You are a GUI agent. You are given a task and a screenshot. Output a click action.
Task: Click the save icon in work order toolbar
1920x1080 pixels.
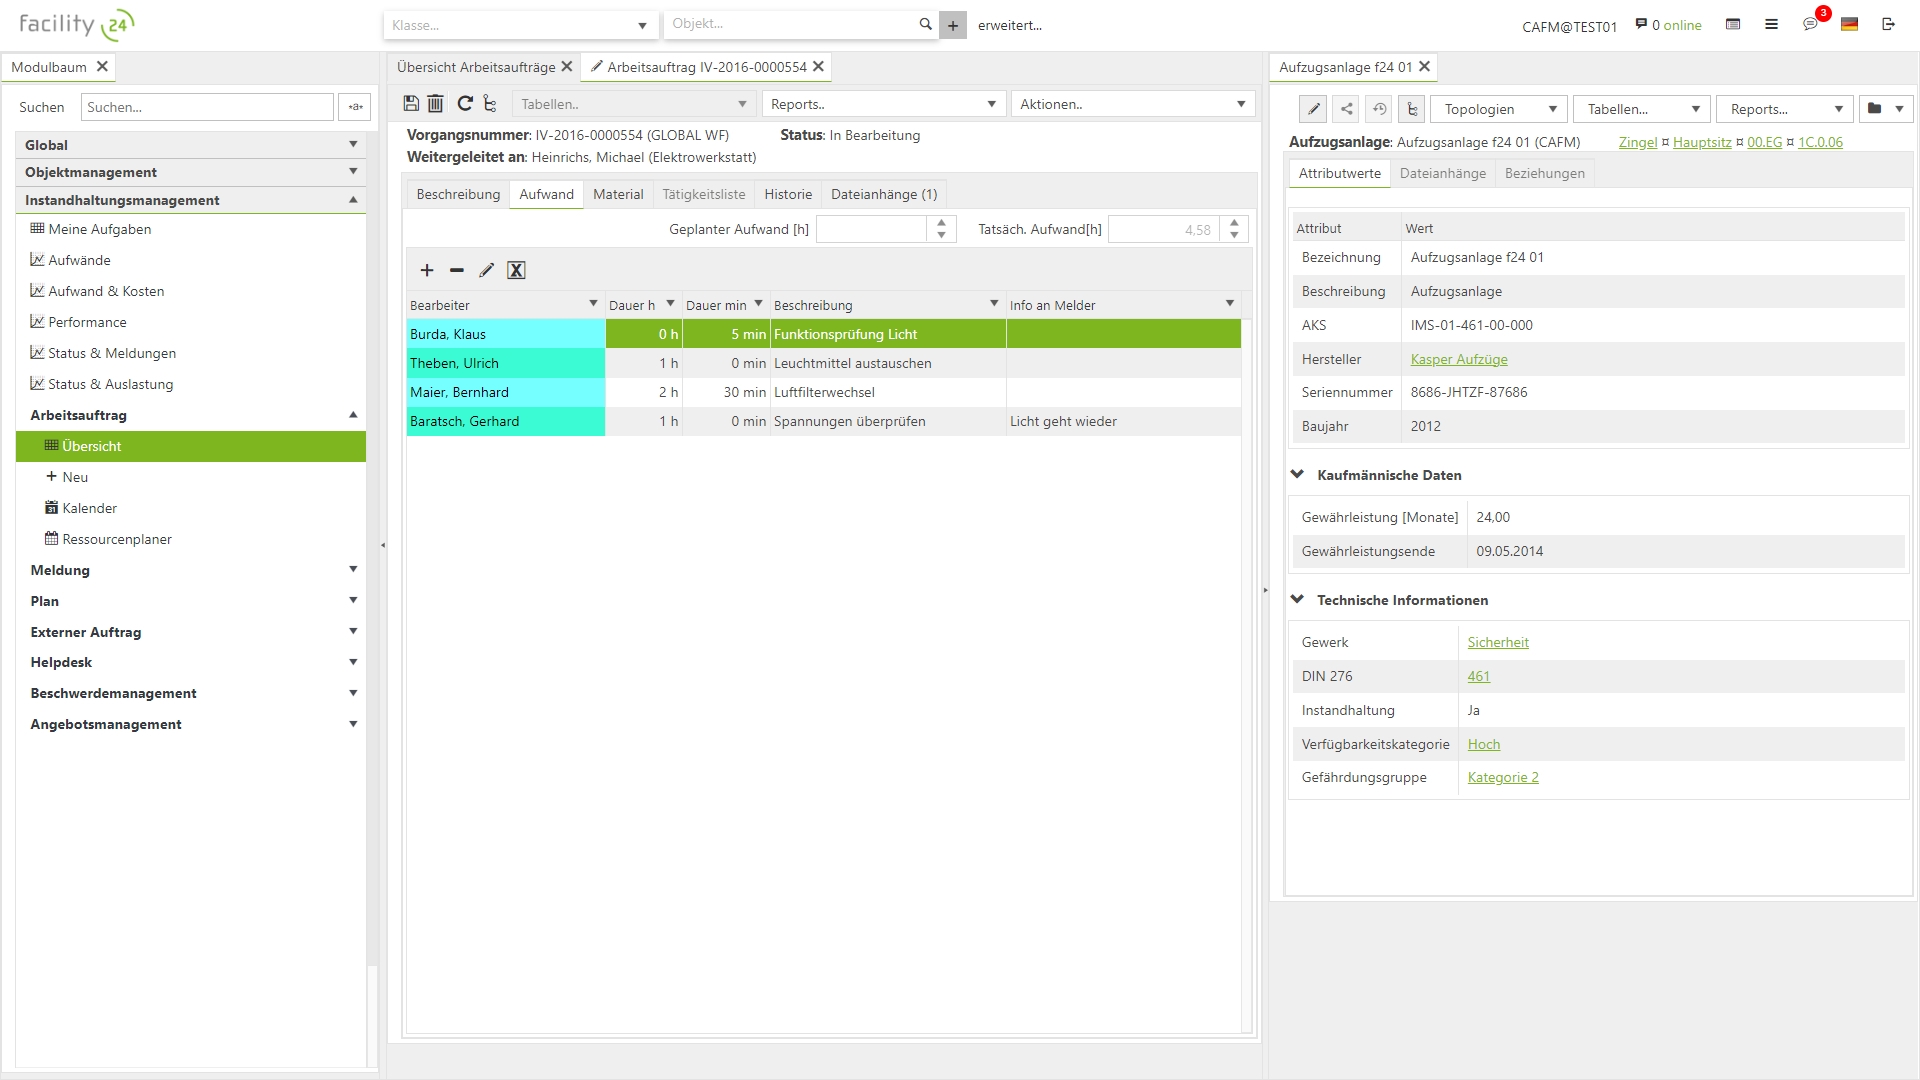point(411,103)
